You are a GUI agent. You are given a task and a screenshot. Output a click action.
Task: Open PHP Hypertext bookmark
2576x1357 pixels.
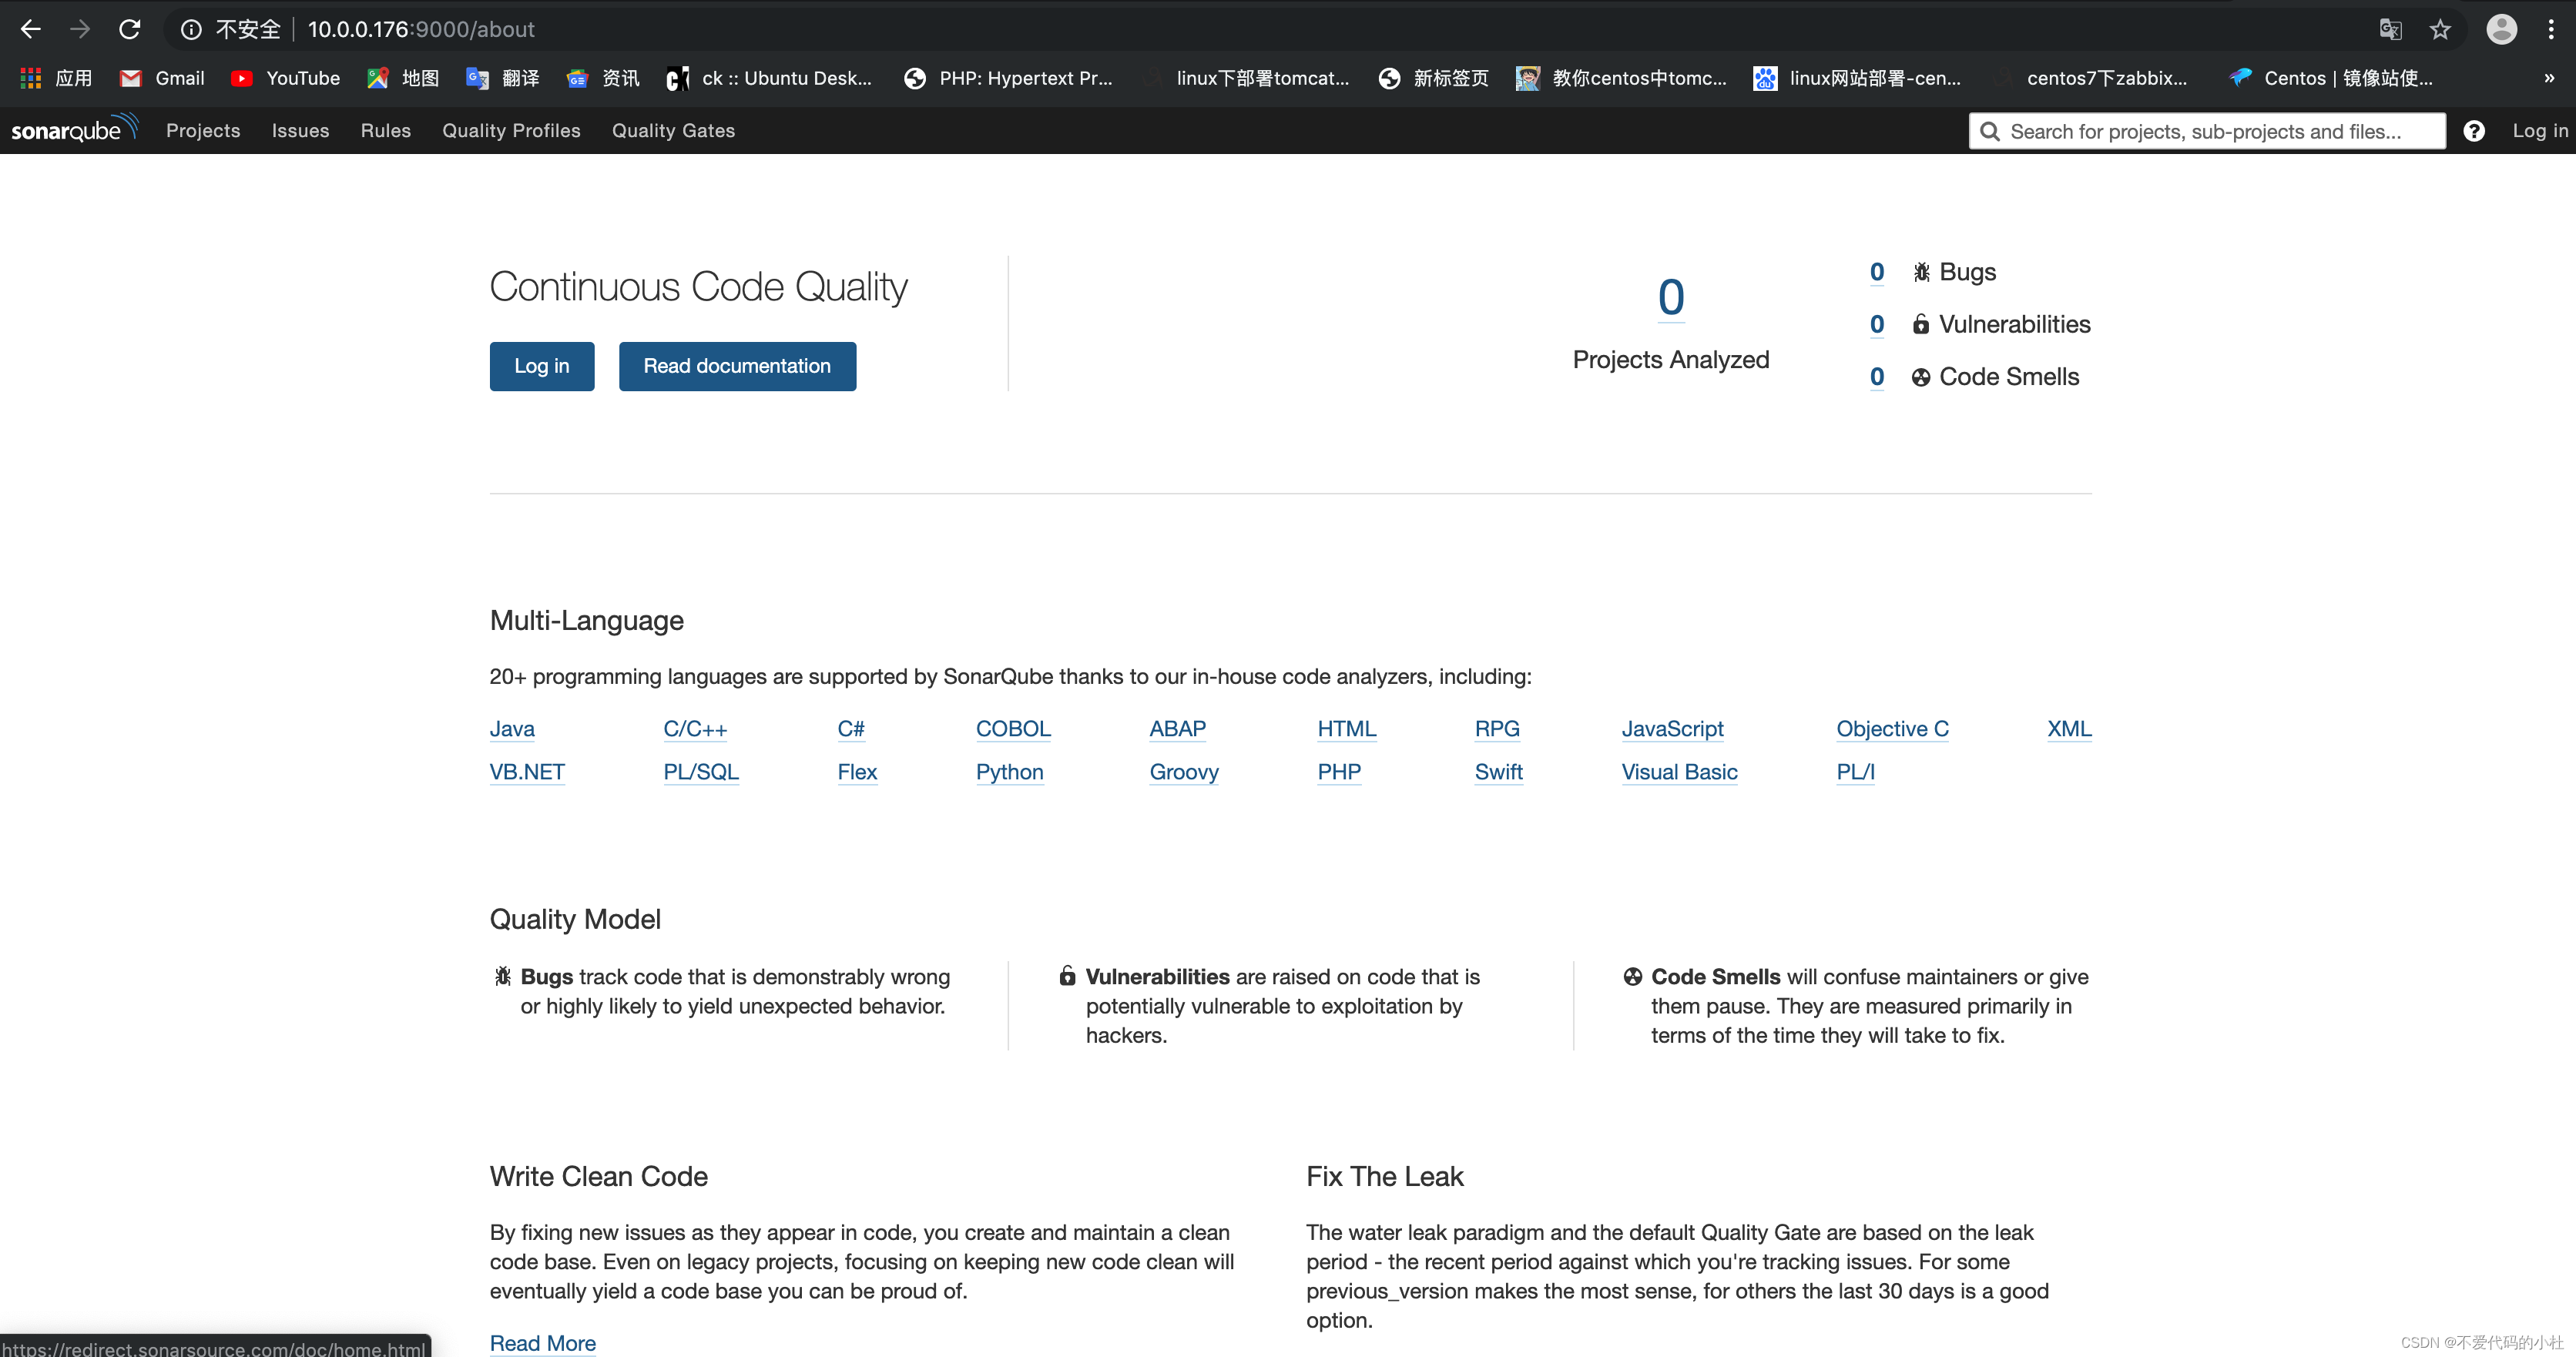(1008, 78)
